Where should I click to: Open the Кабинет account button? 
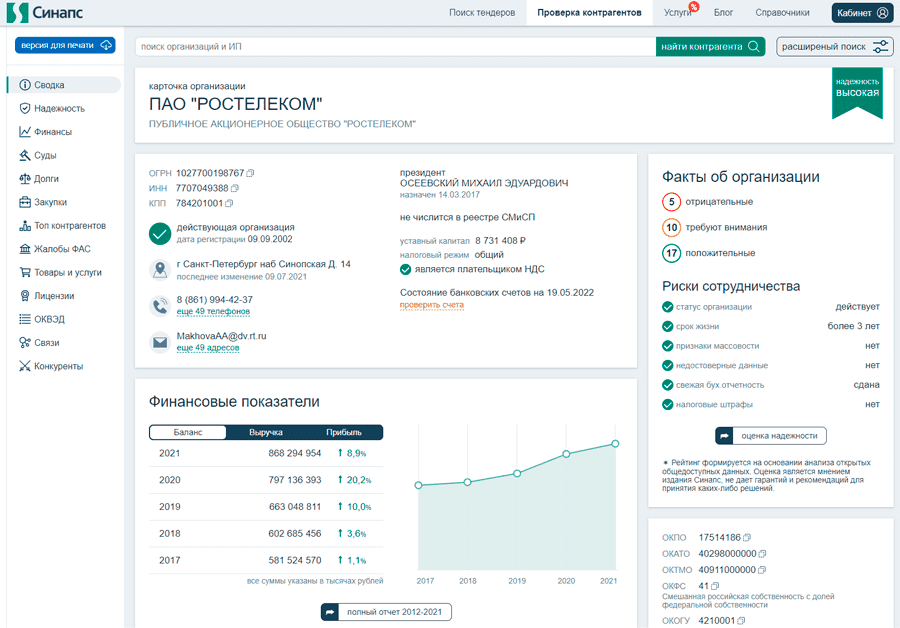[863, 13]
